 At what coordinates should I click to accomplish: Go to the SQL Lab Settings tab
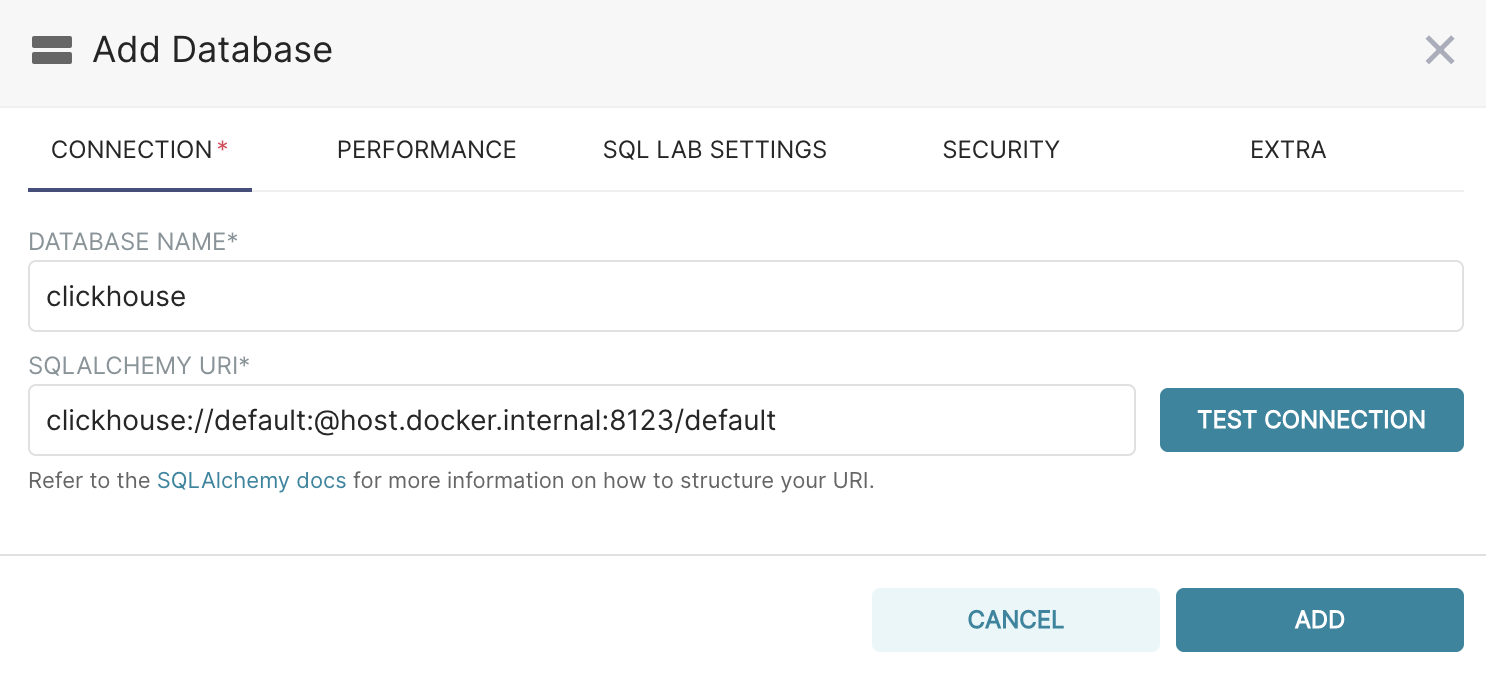click(714, 150)
